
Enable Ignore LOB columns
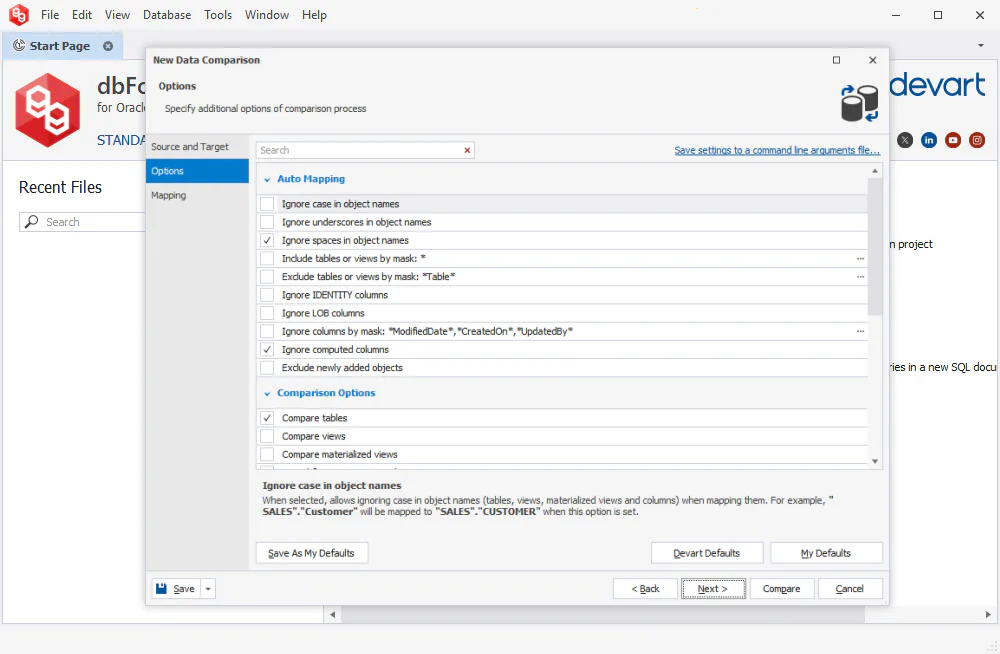[x=267, y=313]
